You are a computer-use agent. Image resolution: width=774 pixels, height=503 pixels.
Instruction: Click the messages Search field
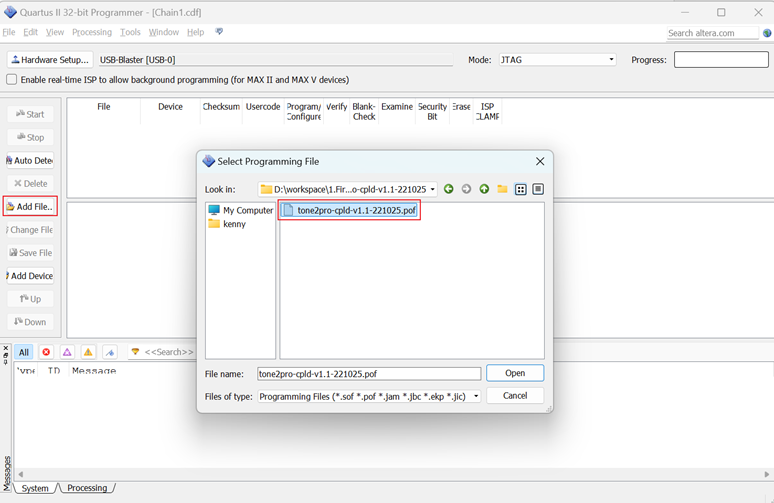pyautogui.click(x=169, y=352)
